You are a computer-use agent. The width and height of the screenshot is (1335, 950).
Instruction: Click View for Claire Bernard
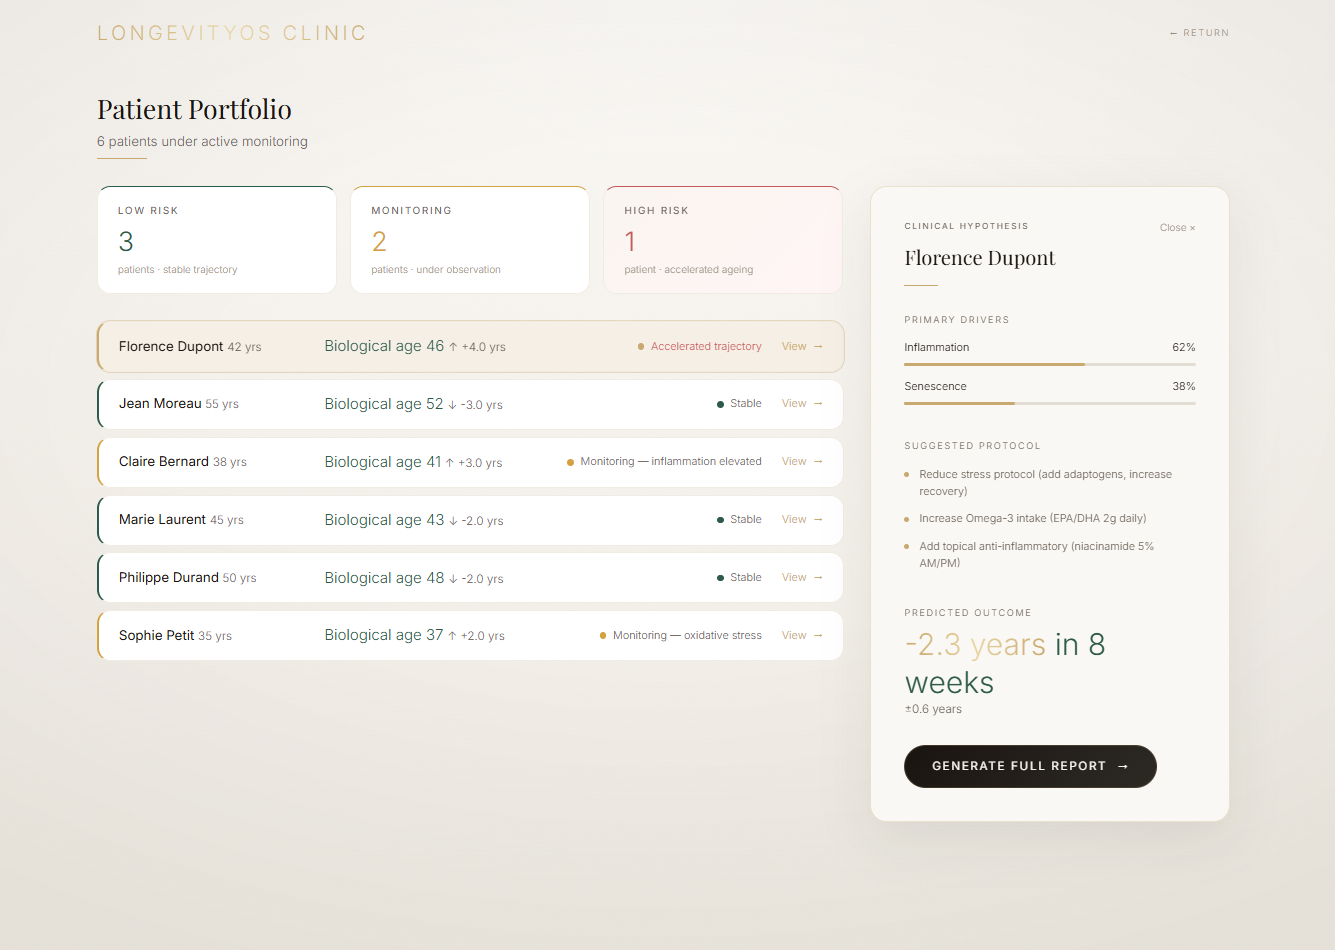pyautogui.click(x=802, y=461)
